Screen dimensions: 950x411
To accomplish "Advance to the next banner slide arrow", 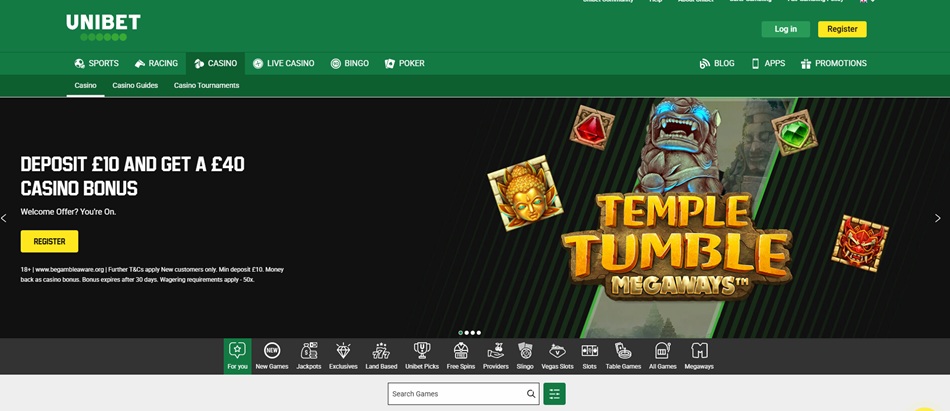I will point(937,218).
